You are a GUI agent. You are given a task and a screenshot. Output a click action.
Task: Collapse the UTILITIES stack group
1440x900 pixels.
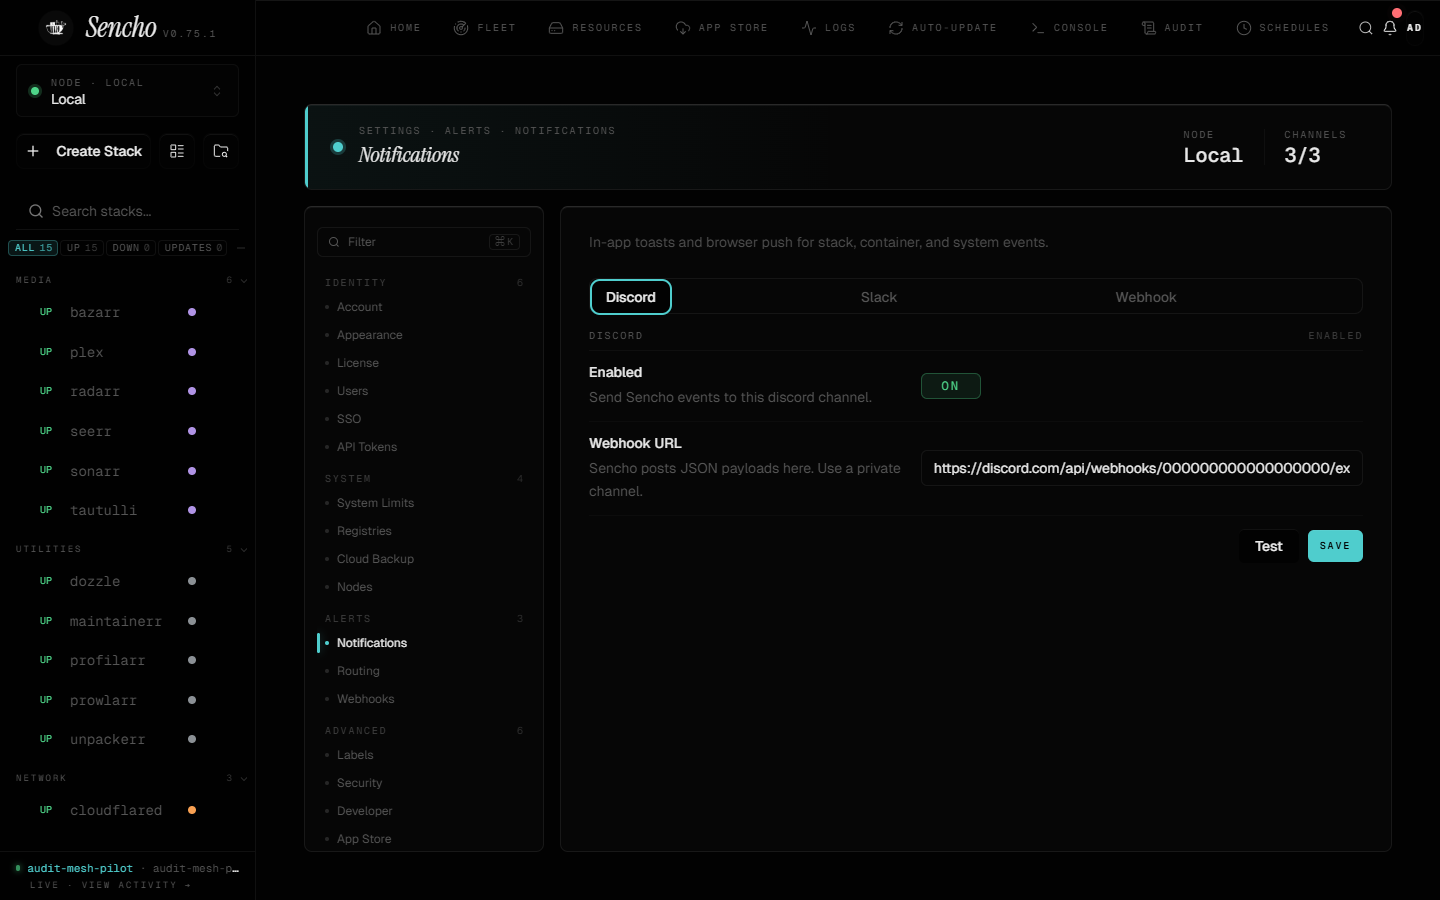tap(244, 549)
